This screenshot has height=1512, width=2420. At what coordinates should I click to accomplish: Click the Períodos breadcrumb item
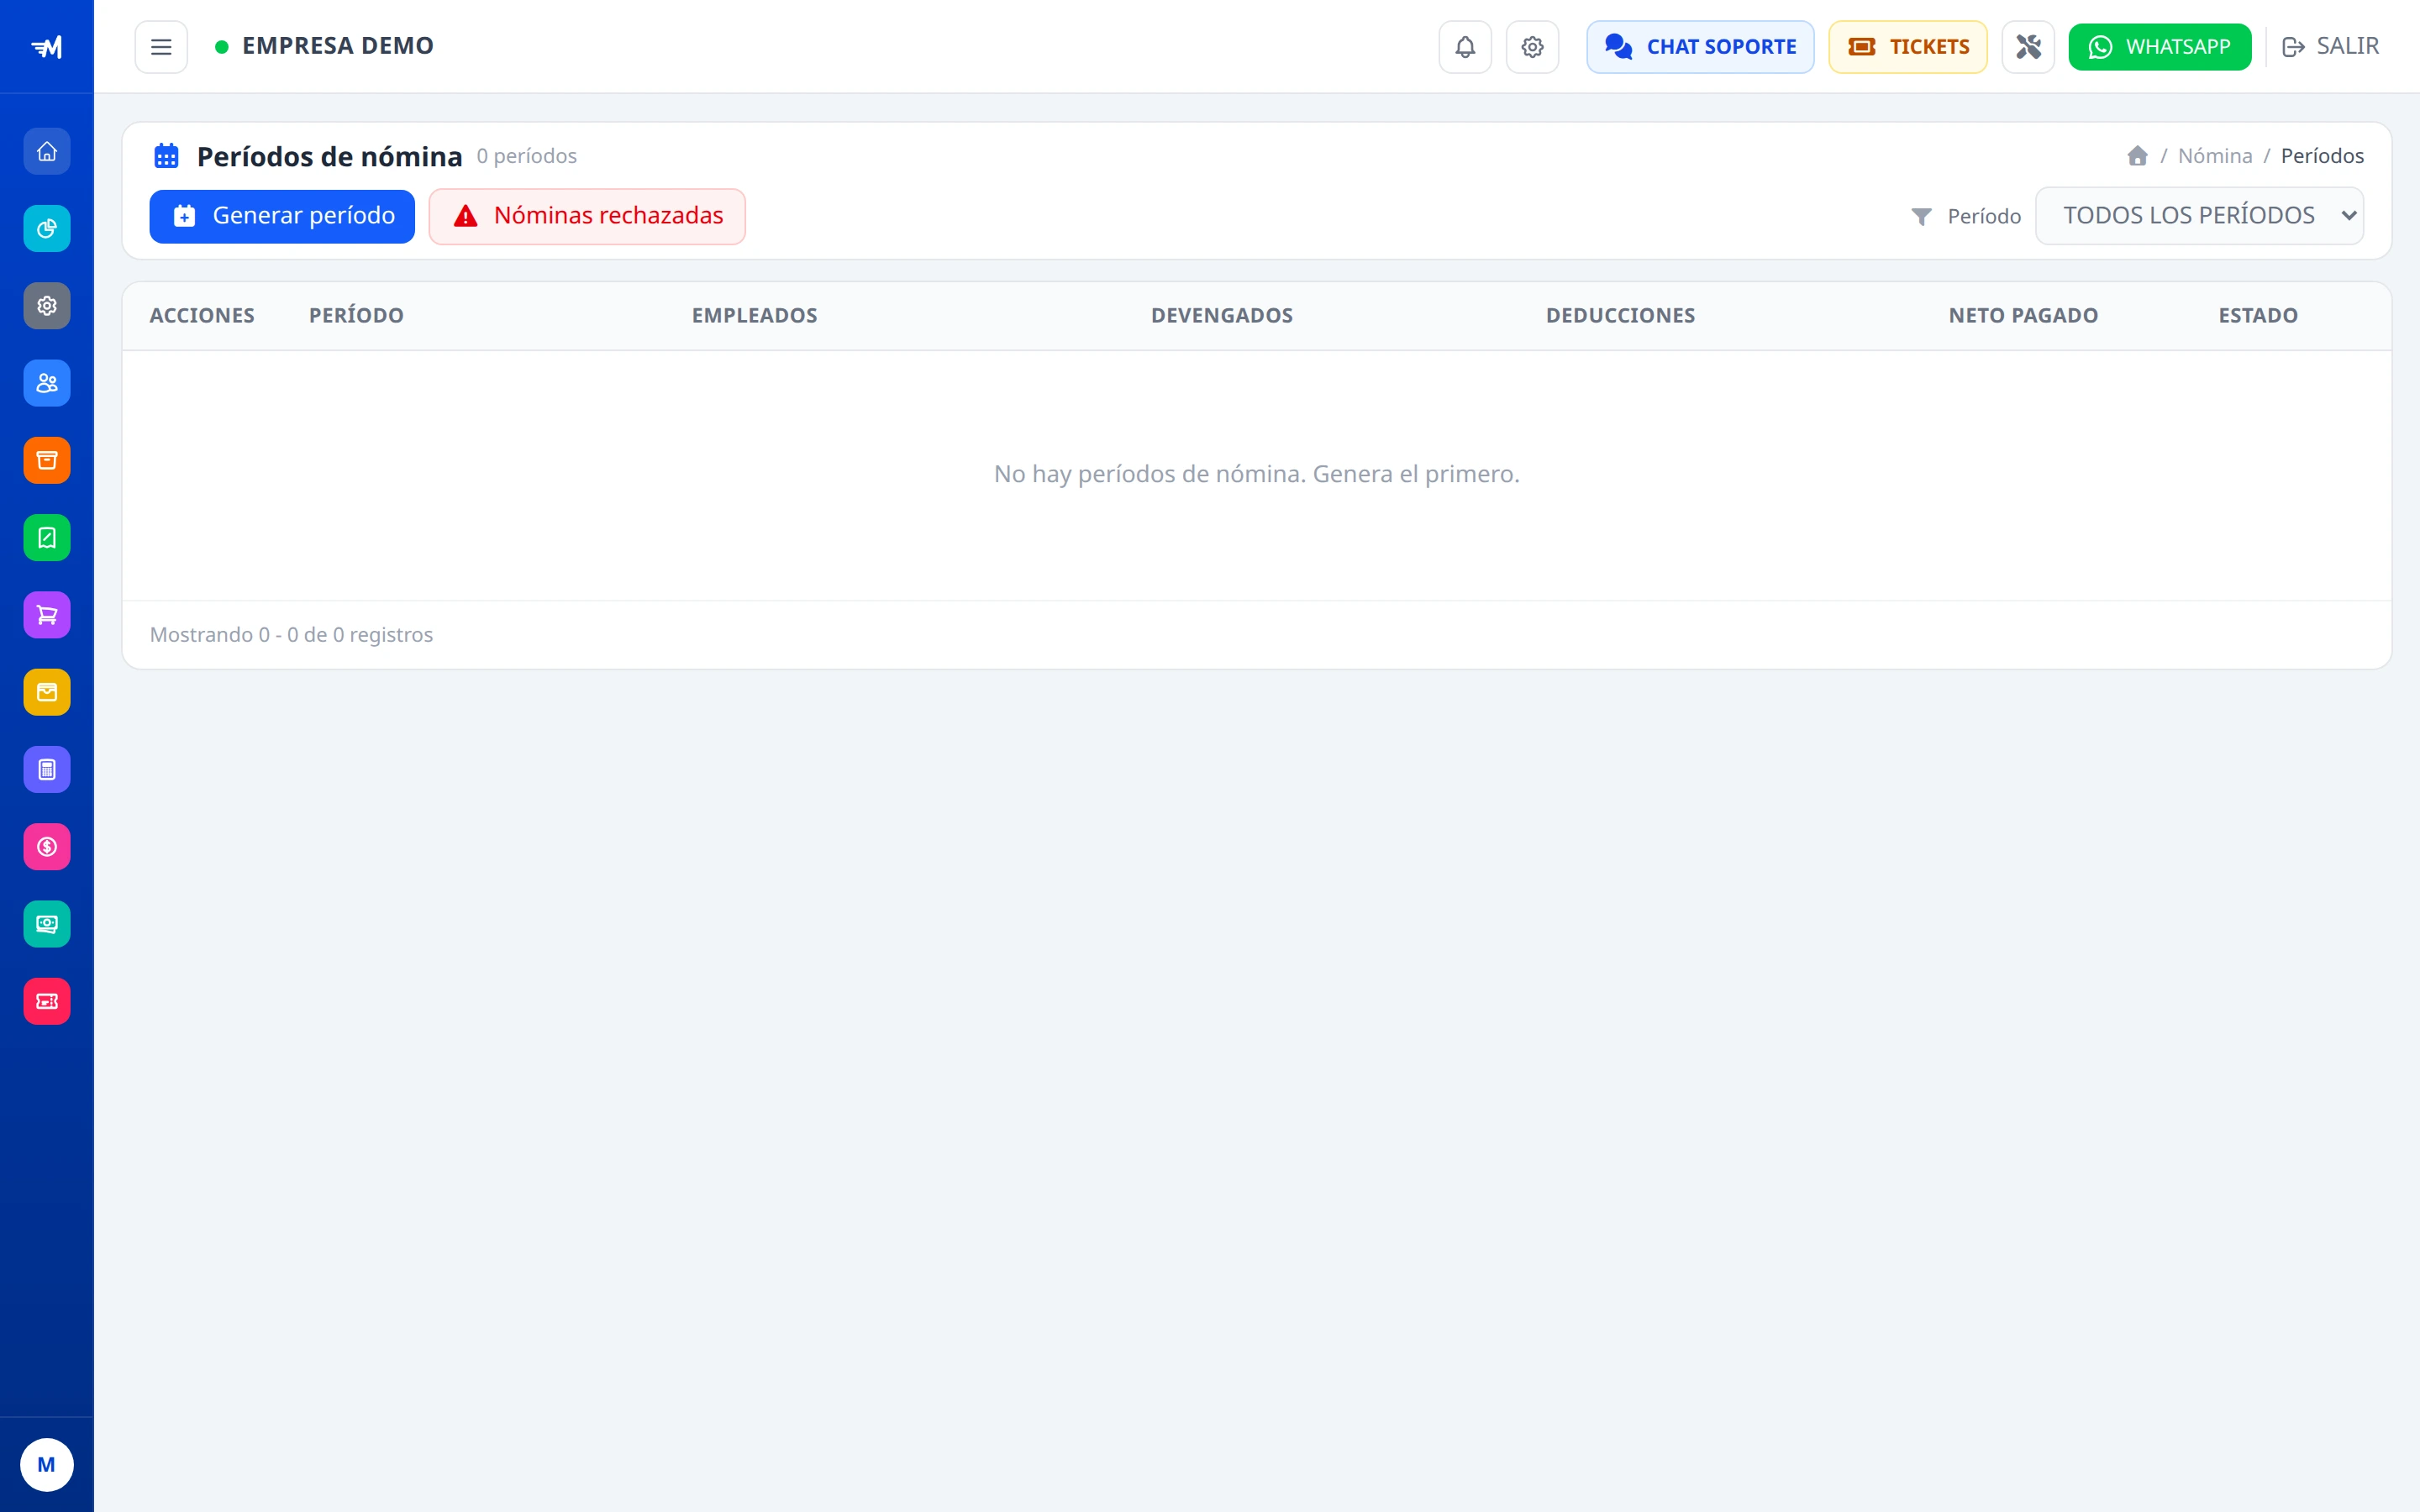point(2322,156)
